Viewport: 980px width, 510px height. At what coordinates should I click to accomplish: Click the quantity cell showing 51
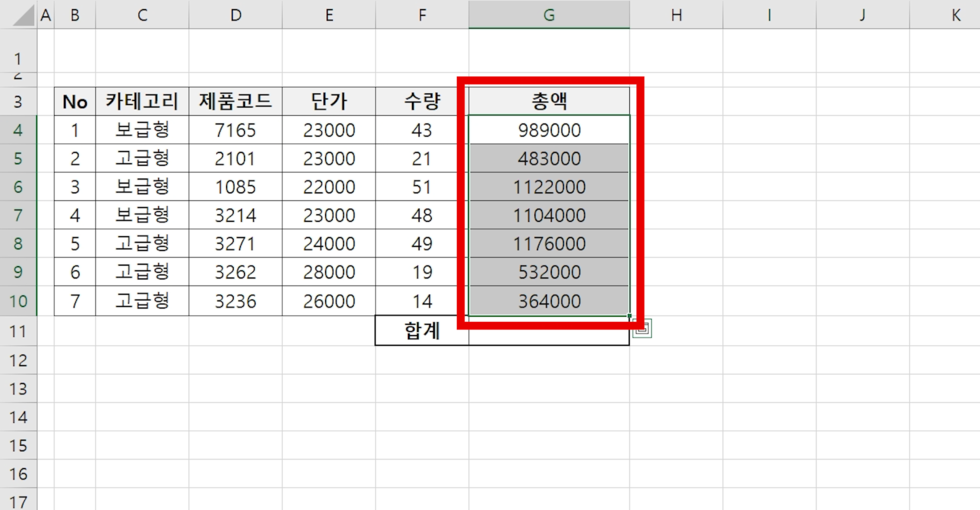(x=422, y=187)
